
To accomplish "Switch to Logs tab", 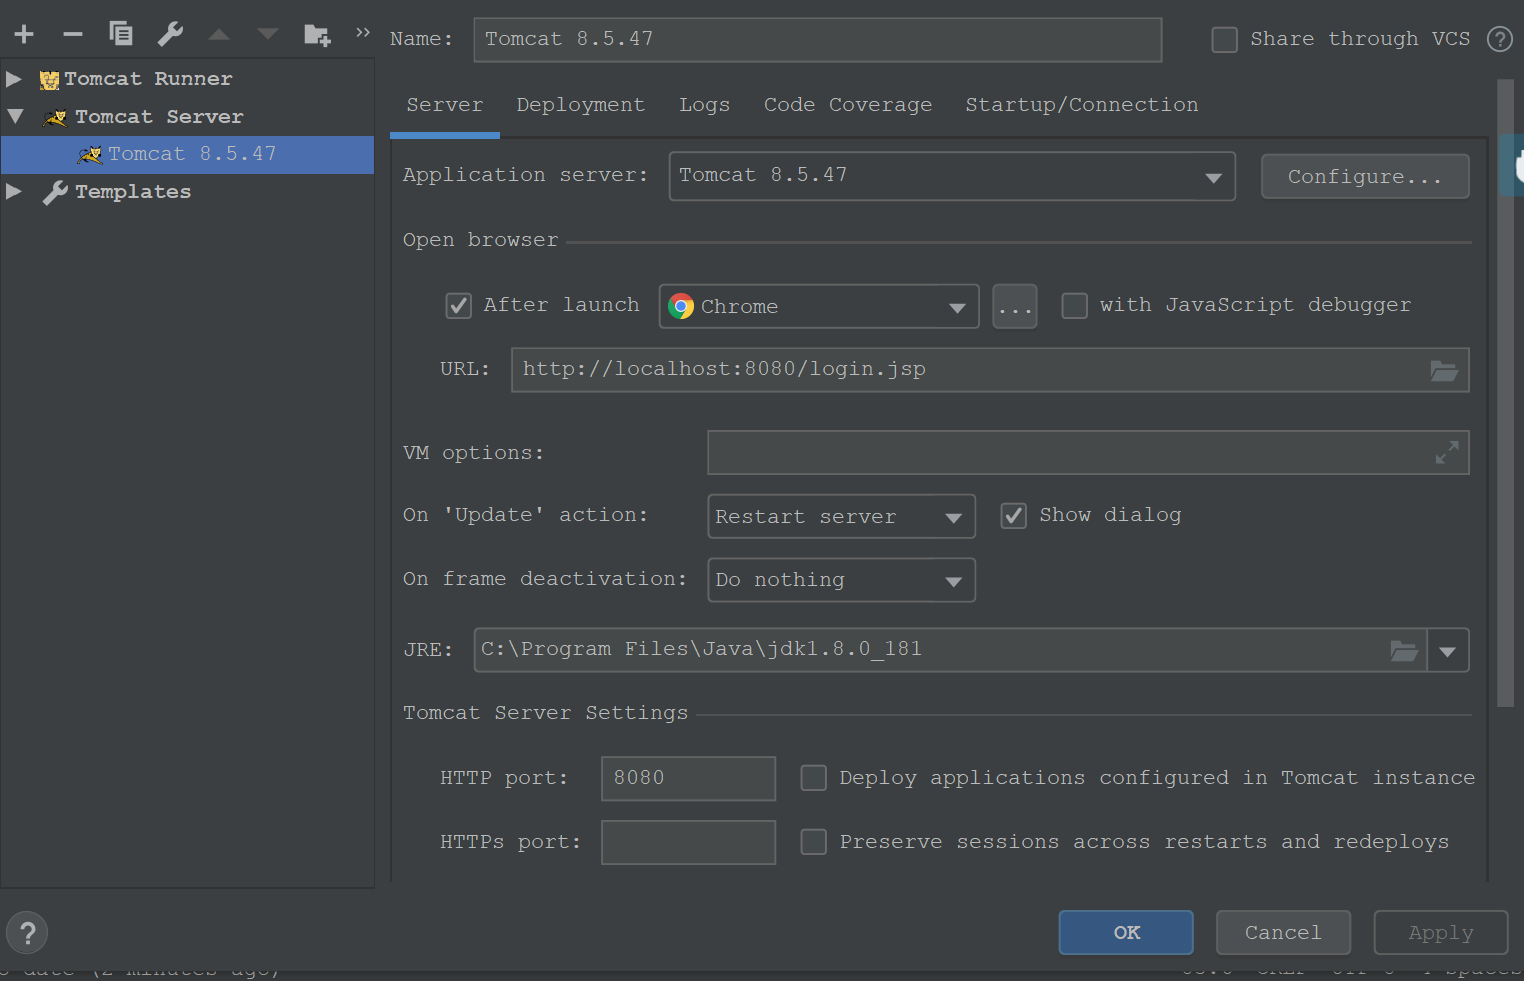I will pos(705,105).
